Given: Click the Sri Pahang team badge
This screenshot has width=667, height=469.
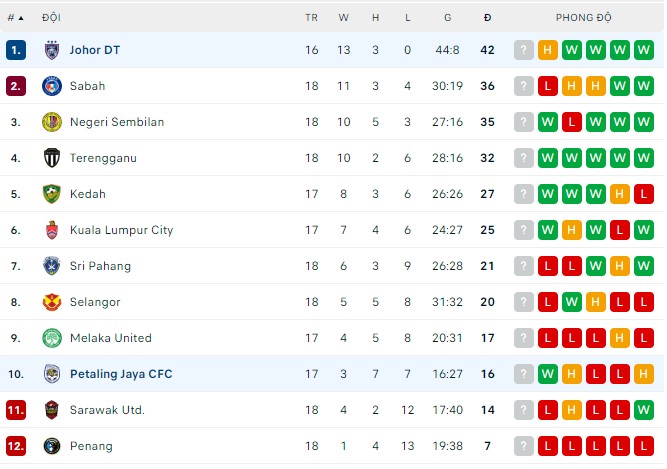Looking at the screenshot, I should [x=52, y=266].
